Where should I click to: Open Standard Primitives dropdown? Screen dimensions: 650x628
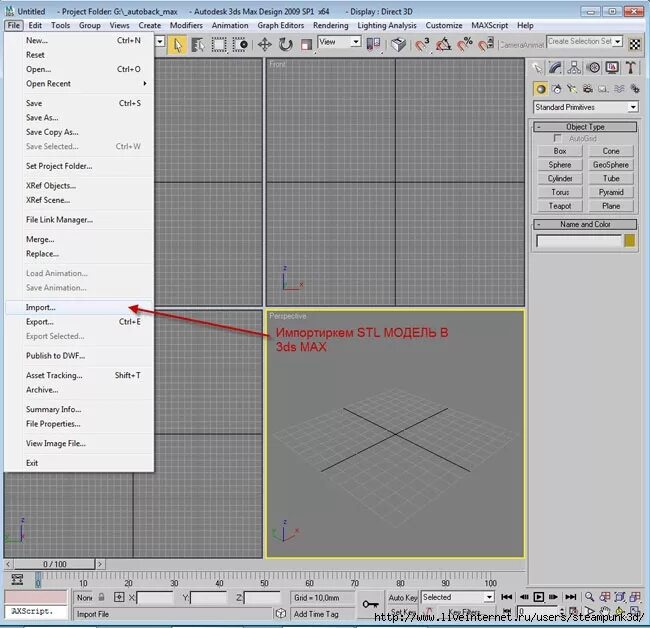tap(585, 107)
